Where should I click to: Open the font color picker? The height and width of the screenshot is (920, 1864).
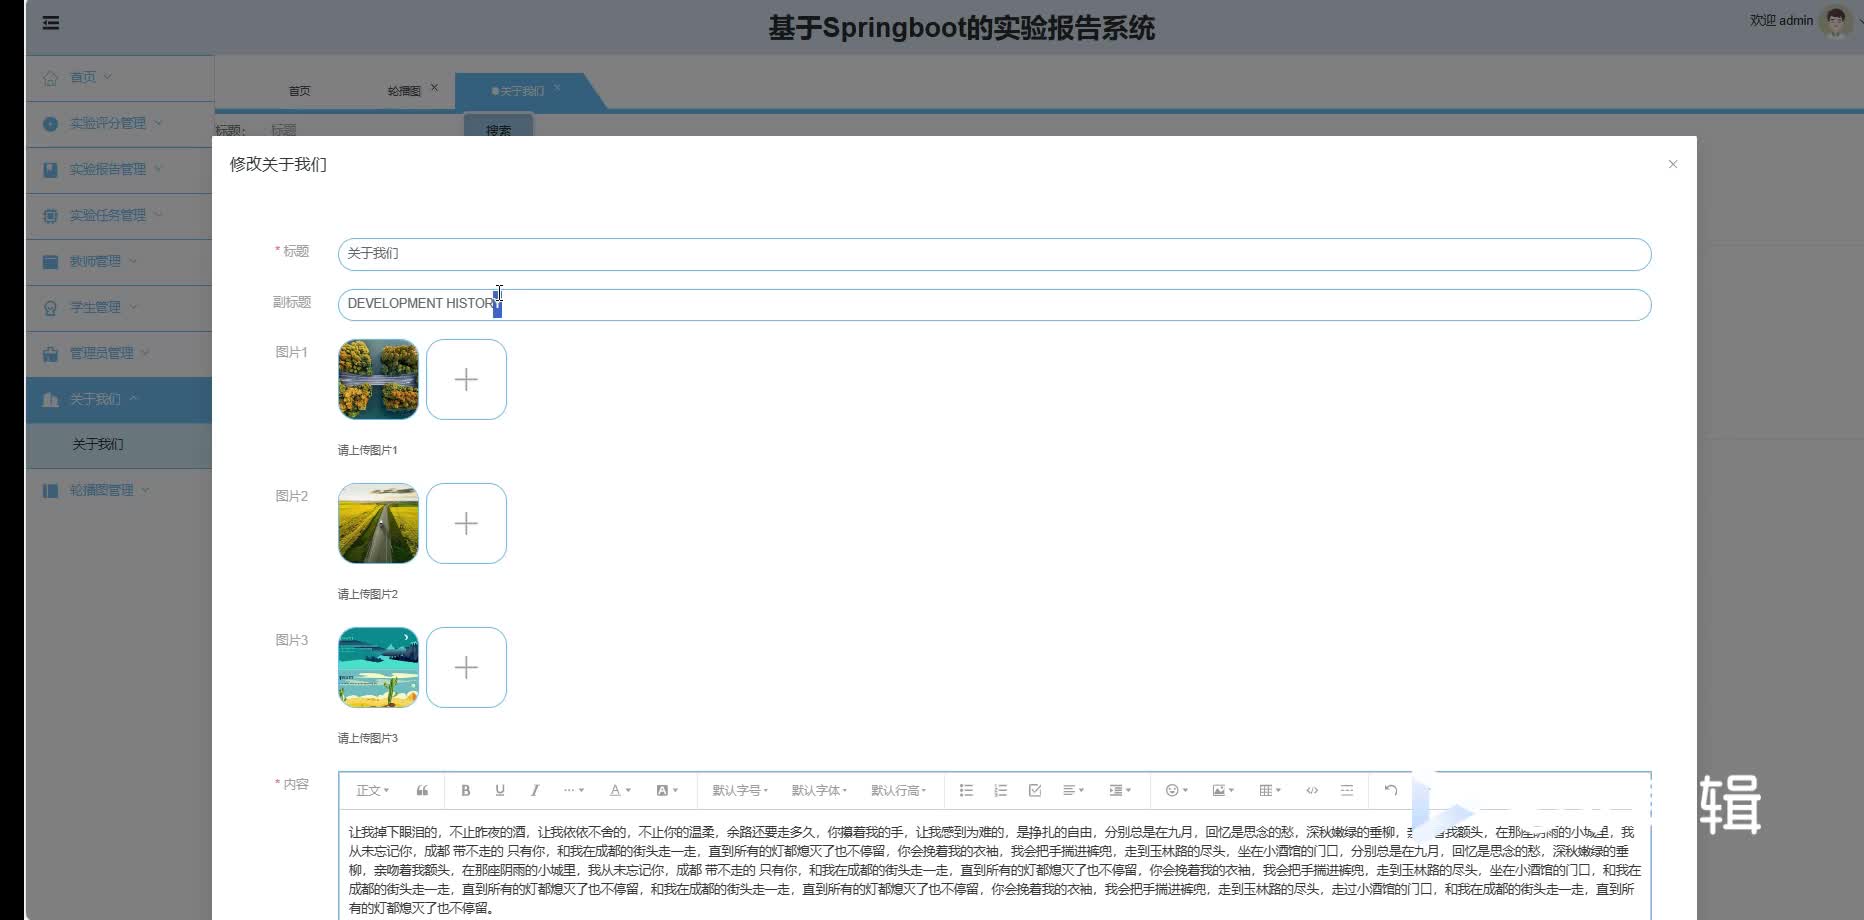pyautogui.click(x=618, y=790)
